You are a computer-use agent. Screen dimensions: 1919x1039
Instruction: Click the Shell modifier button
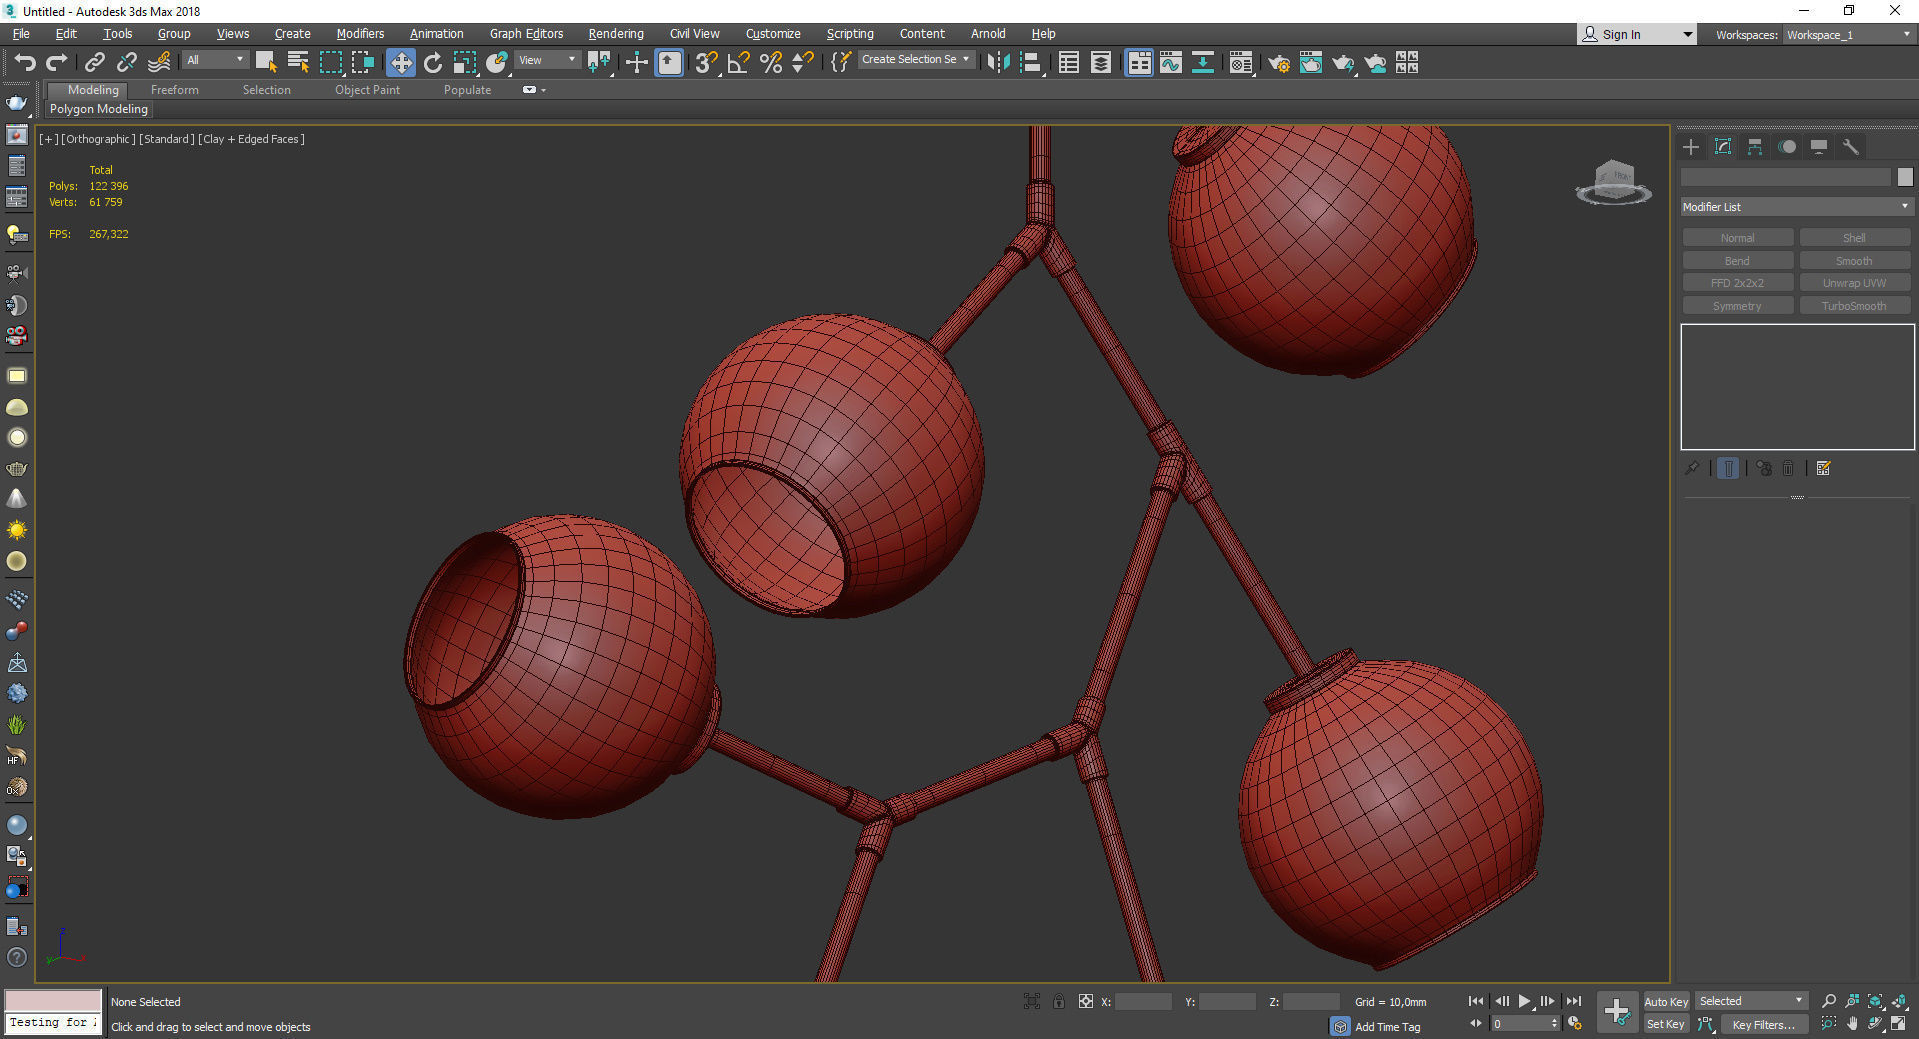pos(1854,238)
